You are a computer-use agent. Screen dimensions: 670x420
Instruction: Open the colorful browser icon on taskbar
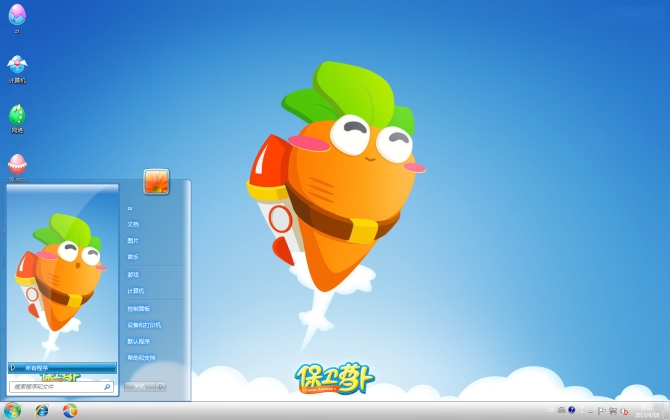[x=70, y=411]
